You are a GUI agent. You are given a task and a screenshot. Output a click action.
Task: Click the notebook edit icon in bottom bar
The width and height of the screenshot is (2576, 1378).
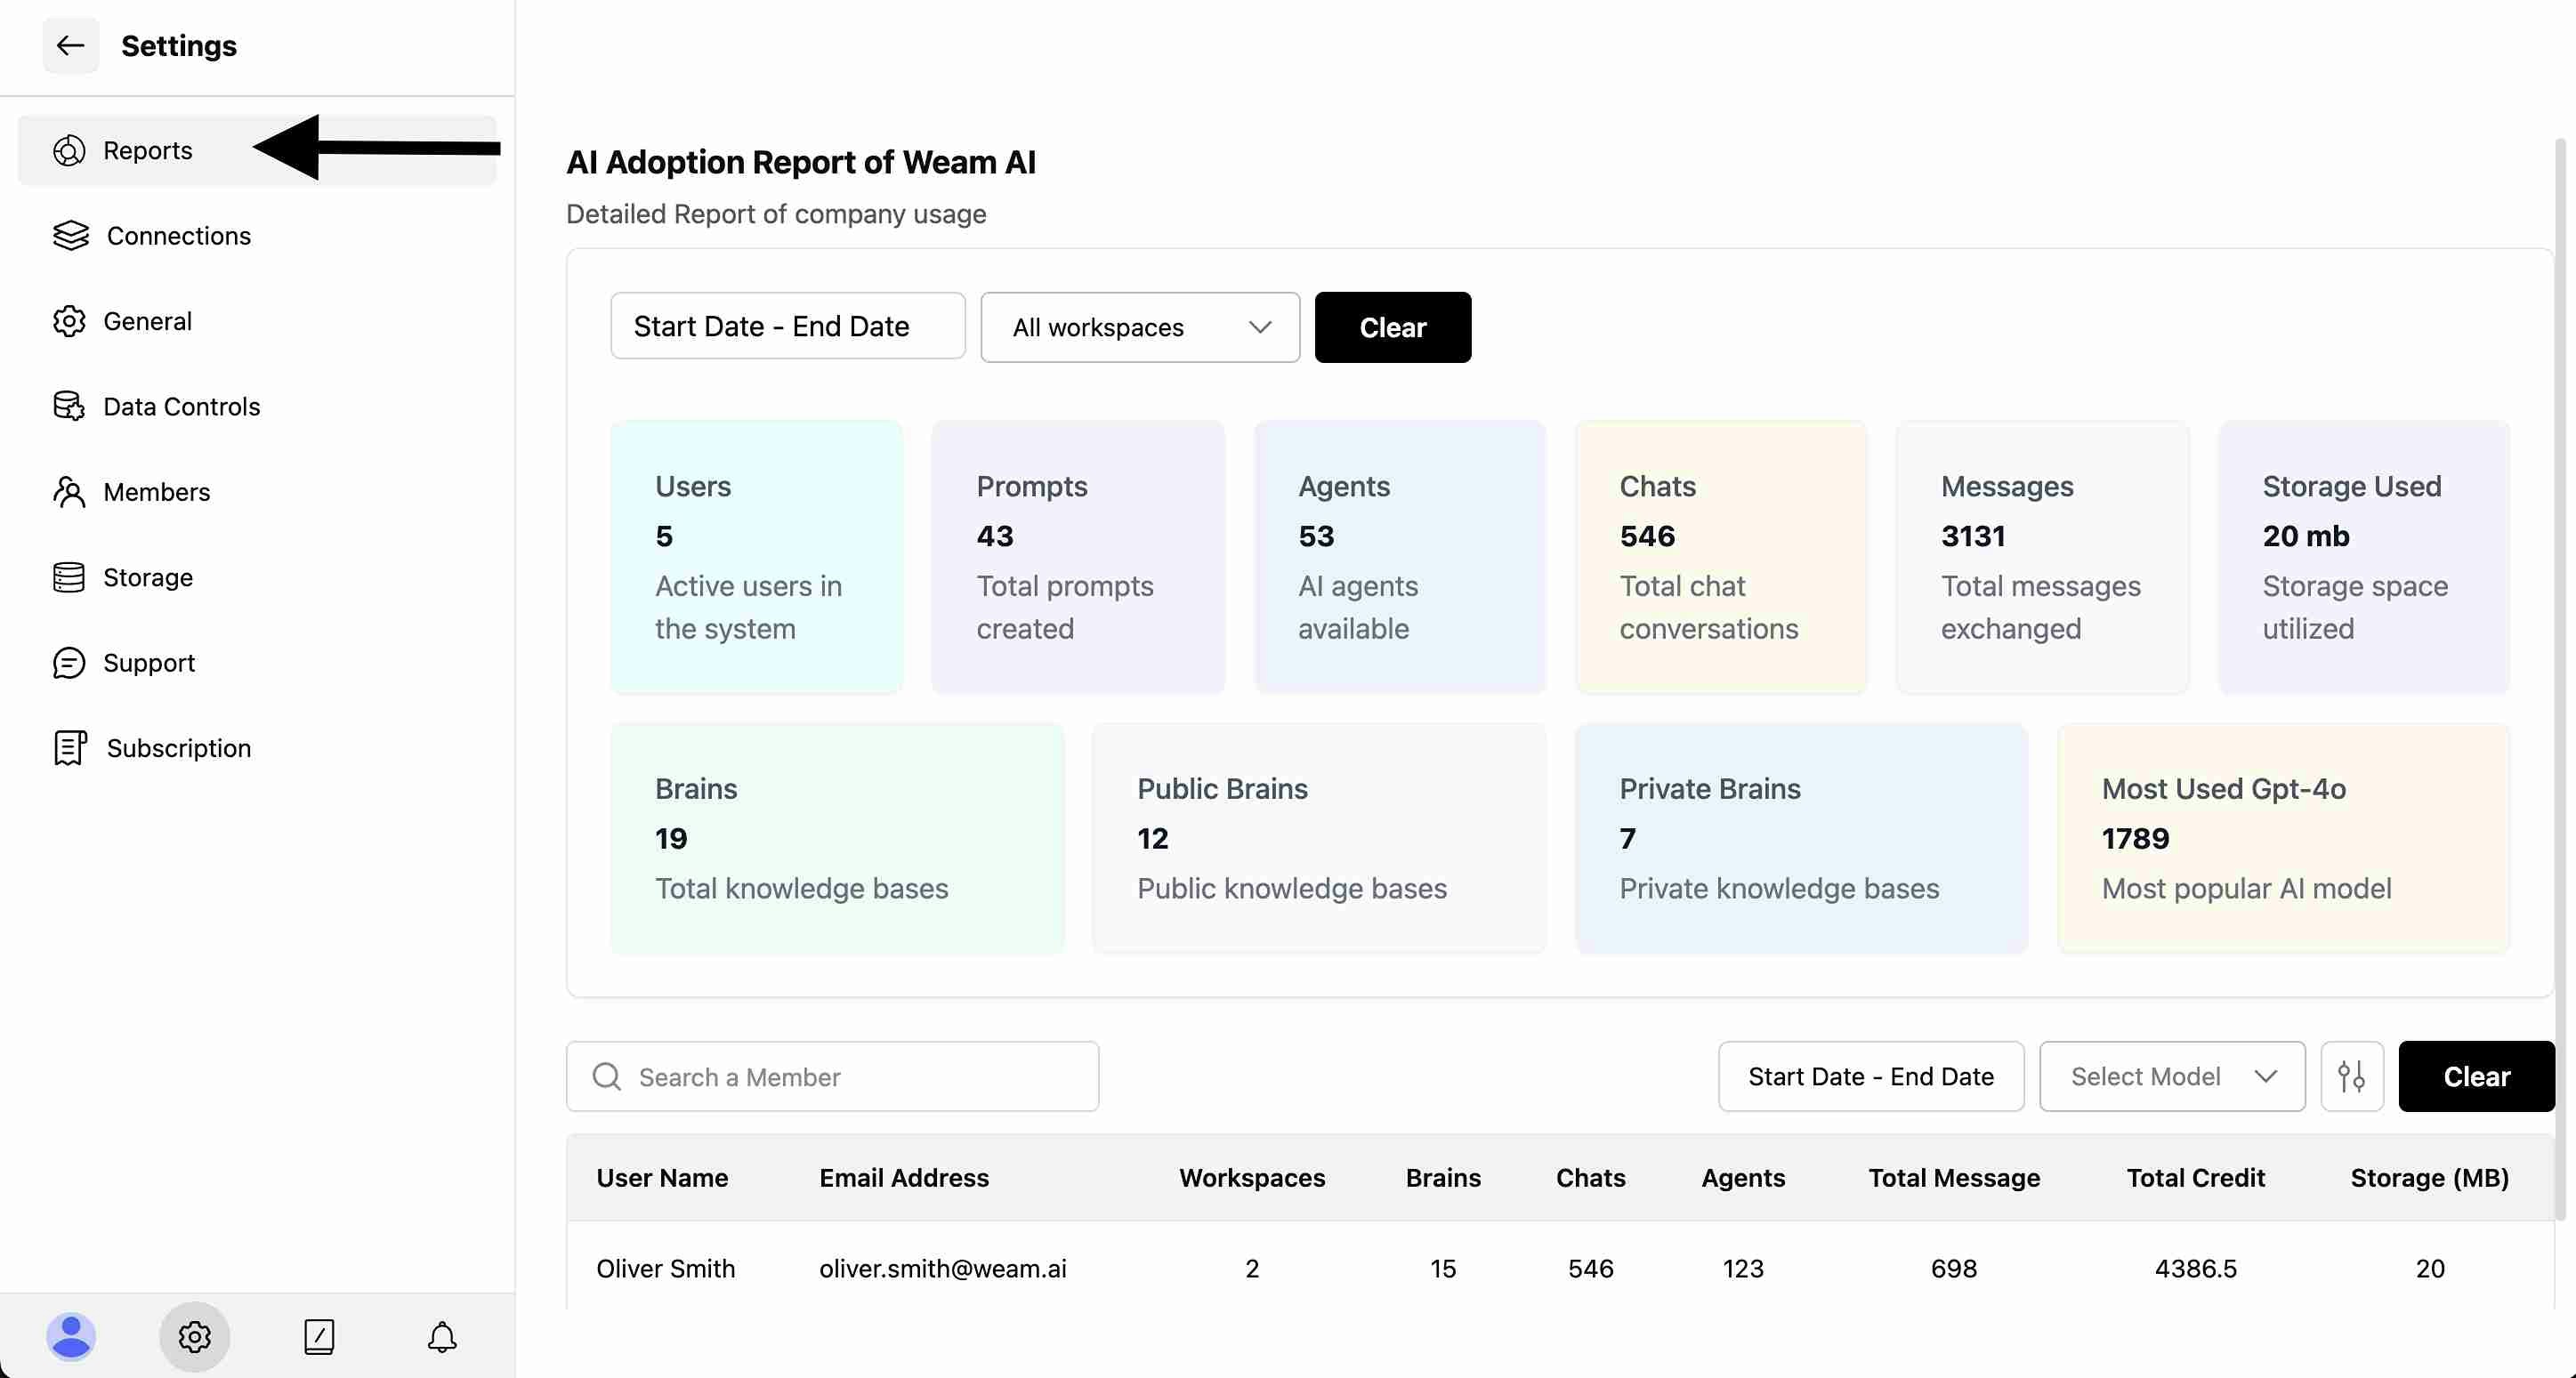click(x=318, y=1336)
